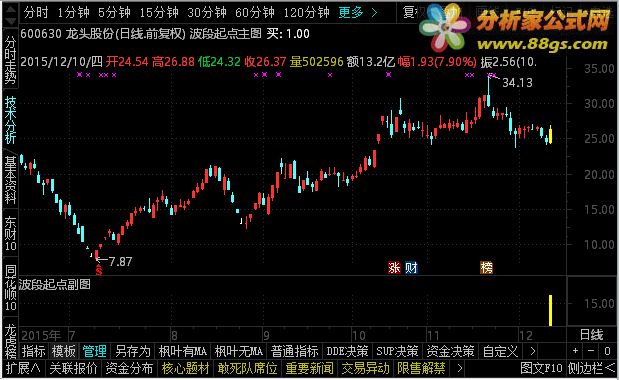This screenshot has height=380, width=619.
Task: Open the 技术分析 sidebar tab
Action: 10,120
